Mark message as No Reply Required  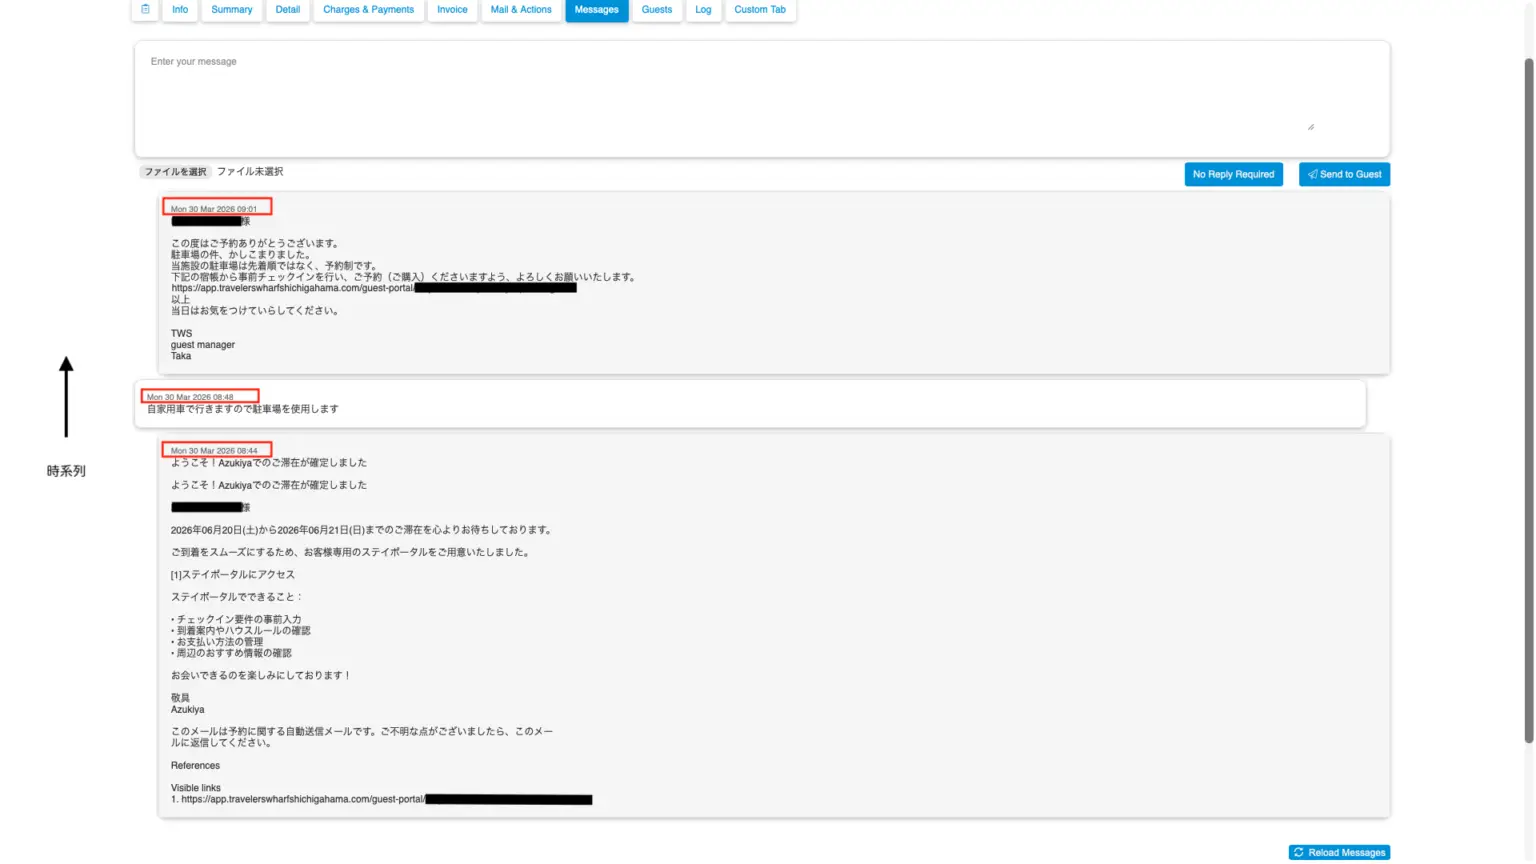pos(1233,174)
